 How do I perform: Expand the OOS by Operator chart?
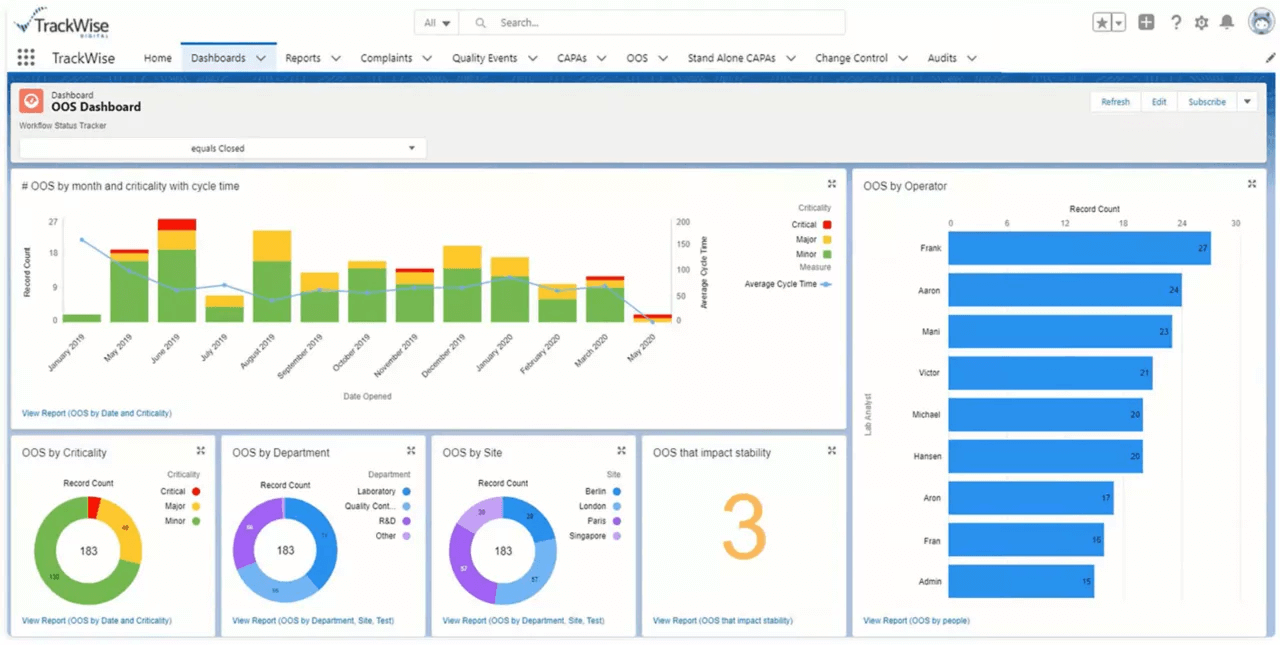tap(1252, 184)
